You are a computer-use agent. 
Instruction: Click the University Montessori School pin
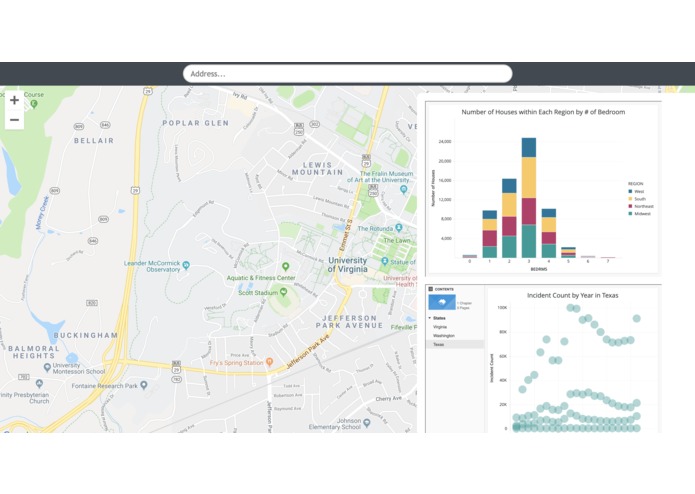coord(47,367)
